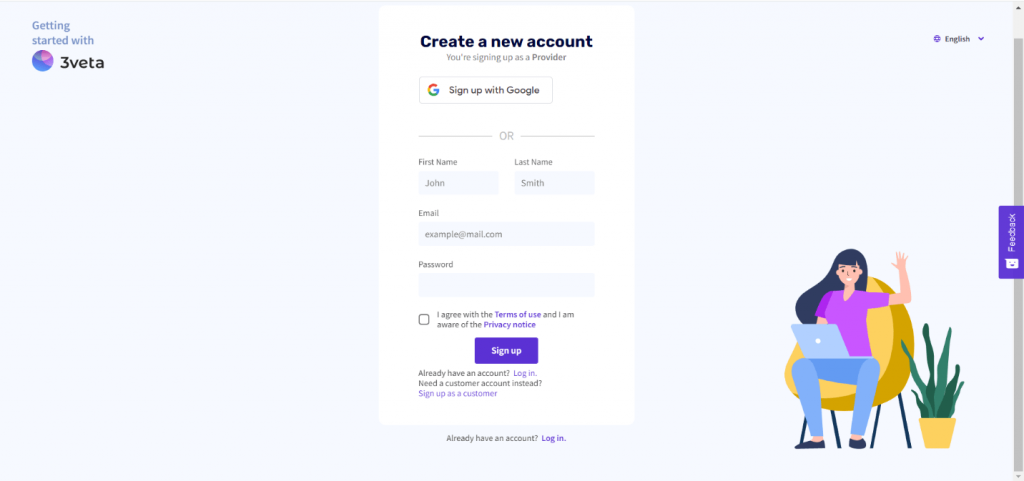Screen dimensions: 1024x481
Task: Open the Terms of use link
Action: coord(518,315)
